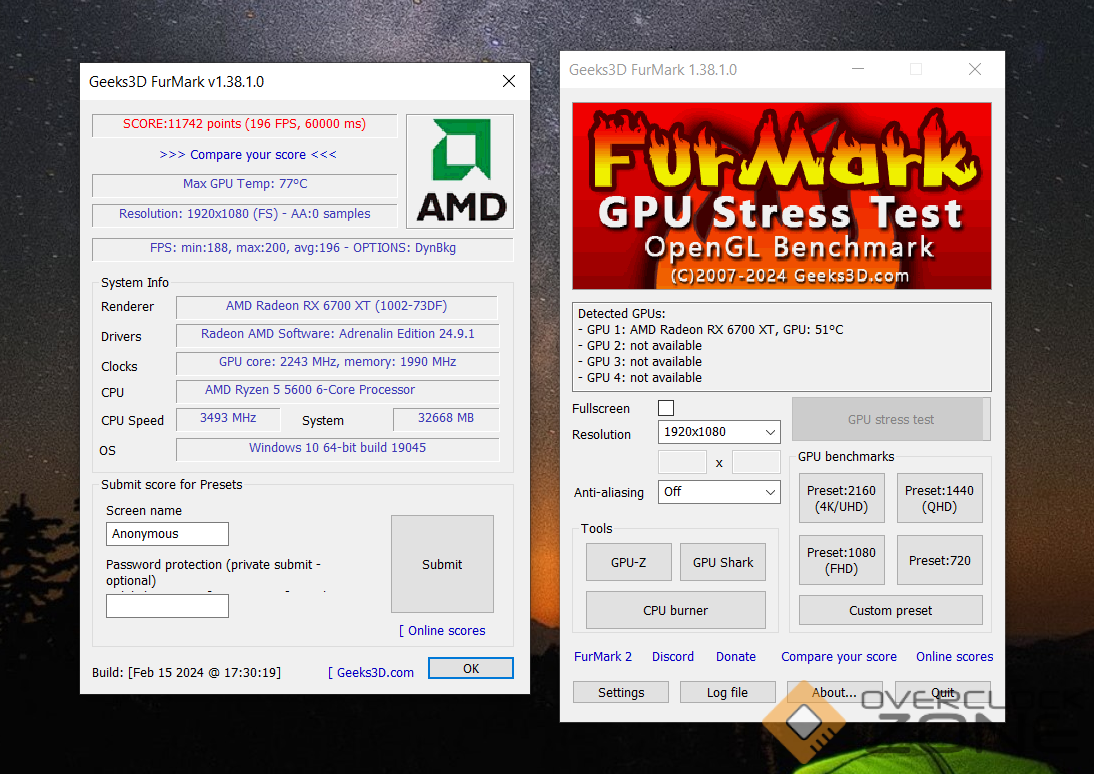This screenshot has width=1094, height=774.
Task: Click the Donate link
Action: click(x=736, y=657)
